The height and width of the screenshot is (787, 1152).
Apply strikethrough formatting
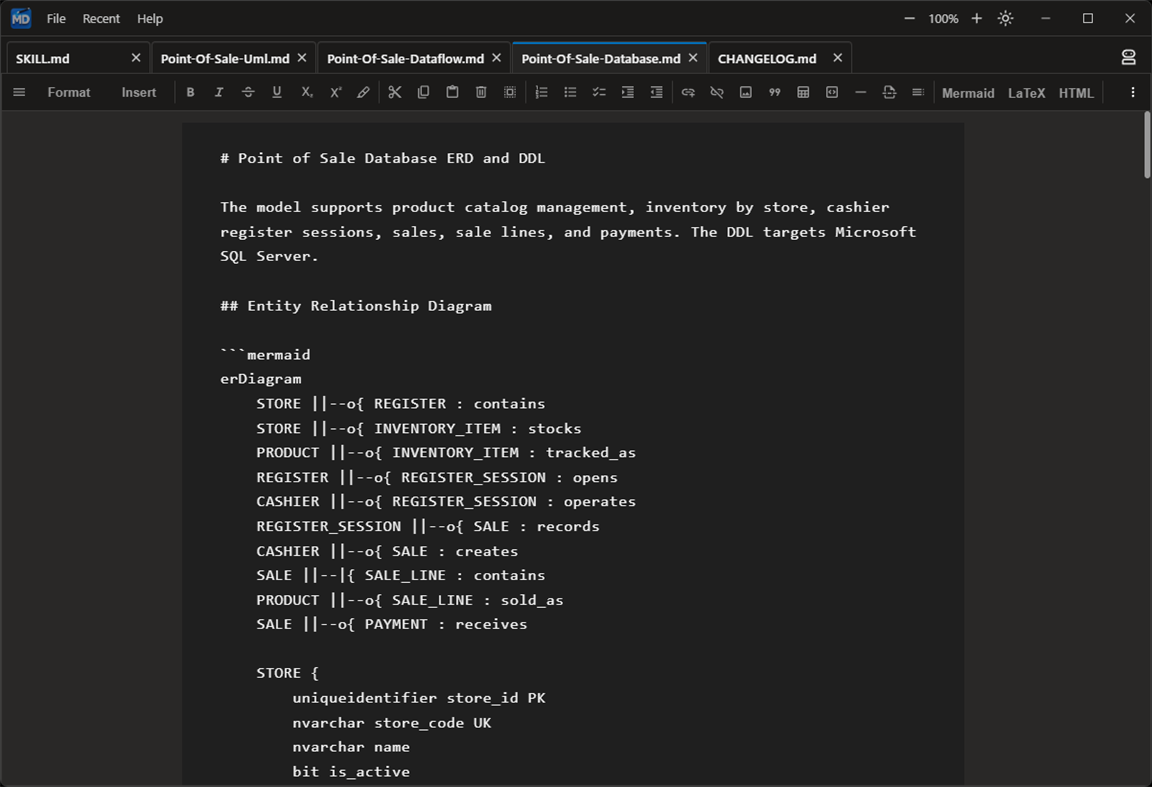click(x=248, y=93)
